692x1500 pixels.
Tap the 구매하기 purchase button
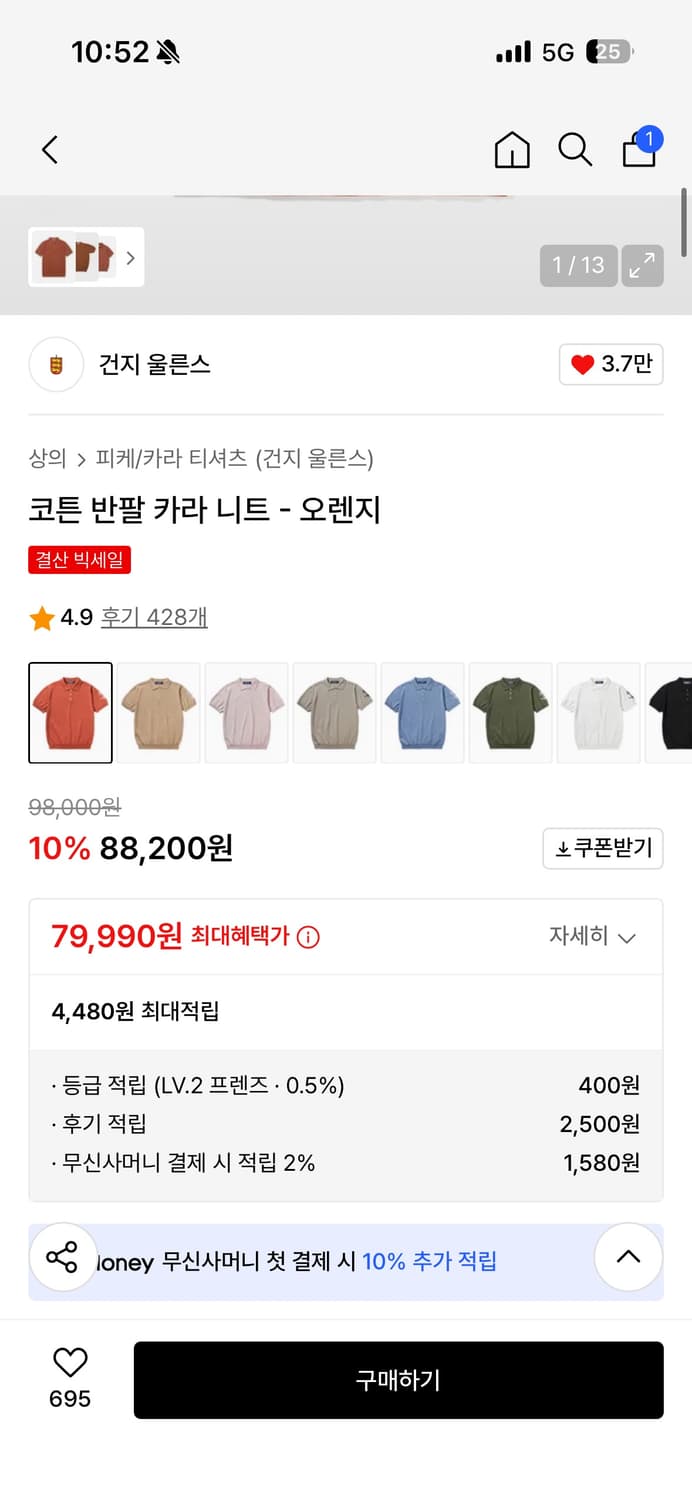point(398,1380)
